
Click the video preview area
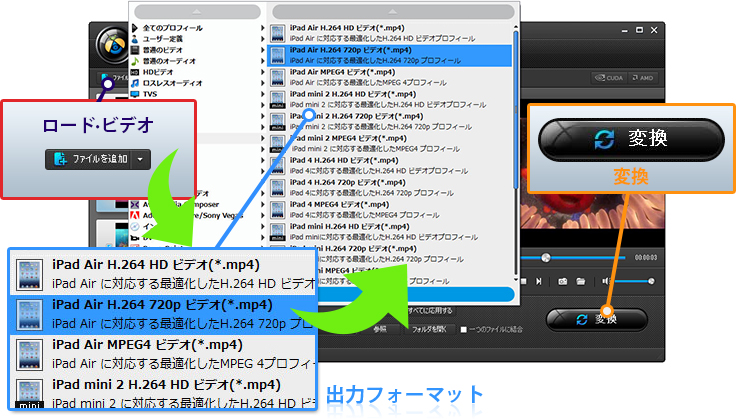(x=592, y=211)
